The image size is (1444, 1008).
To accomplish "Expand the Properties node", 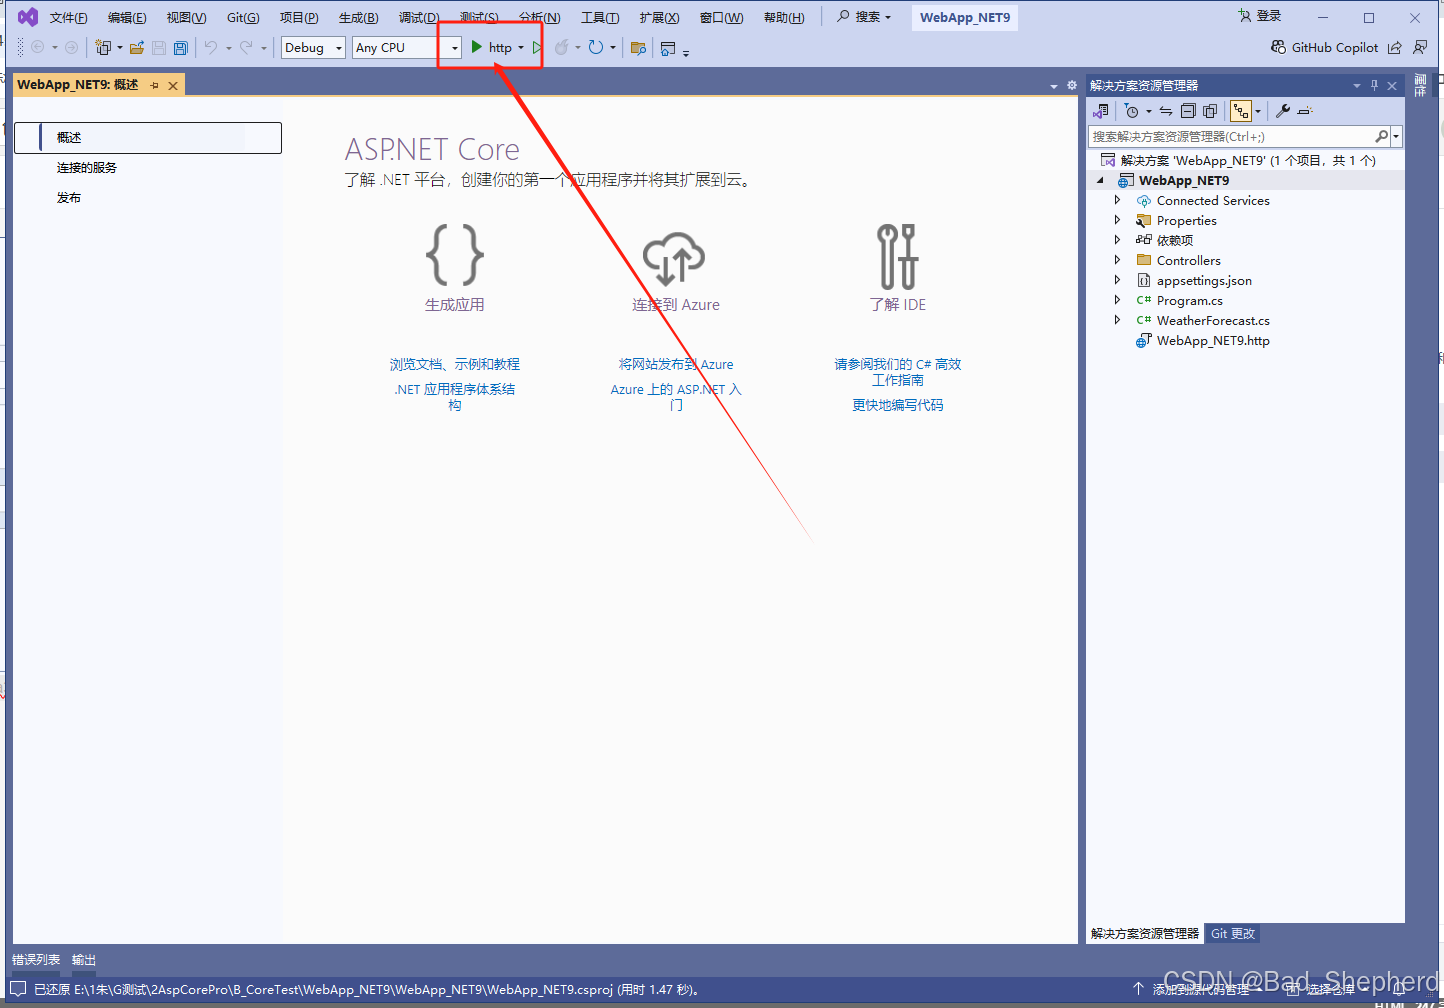I will click(1118, 220).
